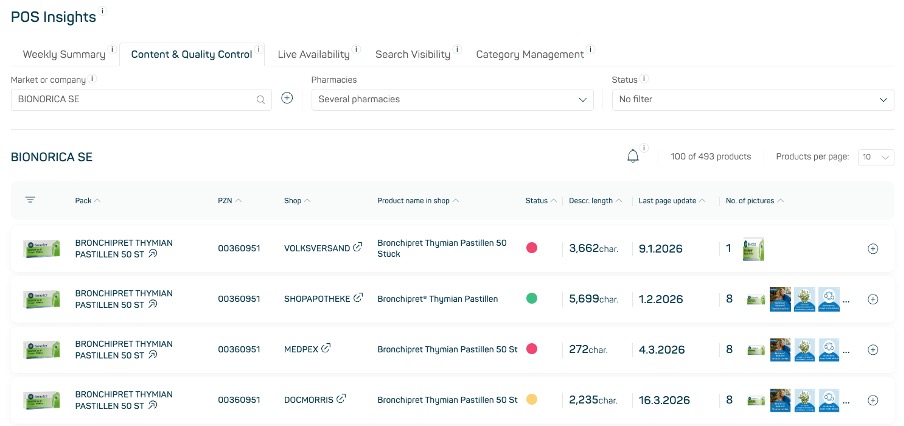Open the Several pharmacies dropdown

click(x=453, y=100)
